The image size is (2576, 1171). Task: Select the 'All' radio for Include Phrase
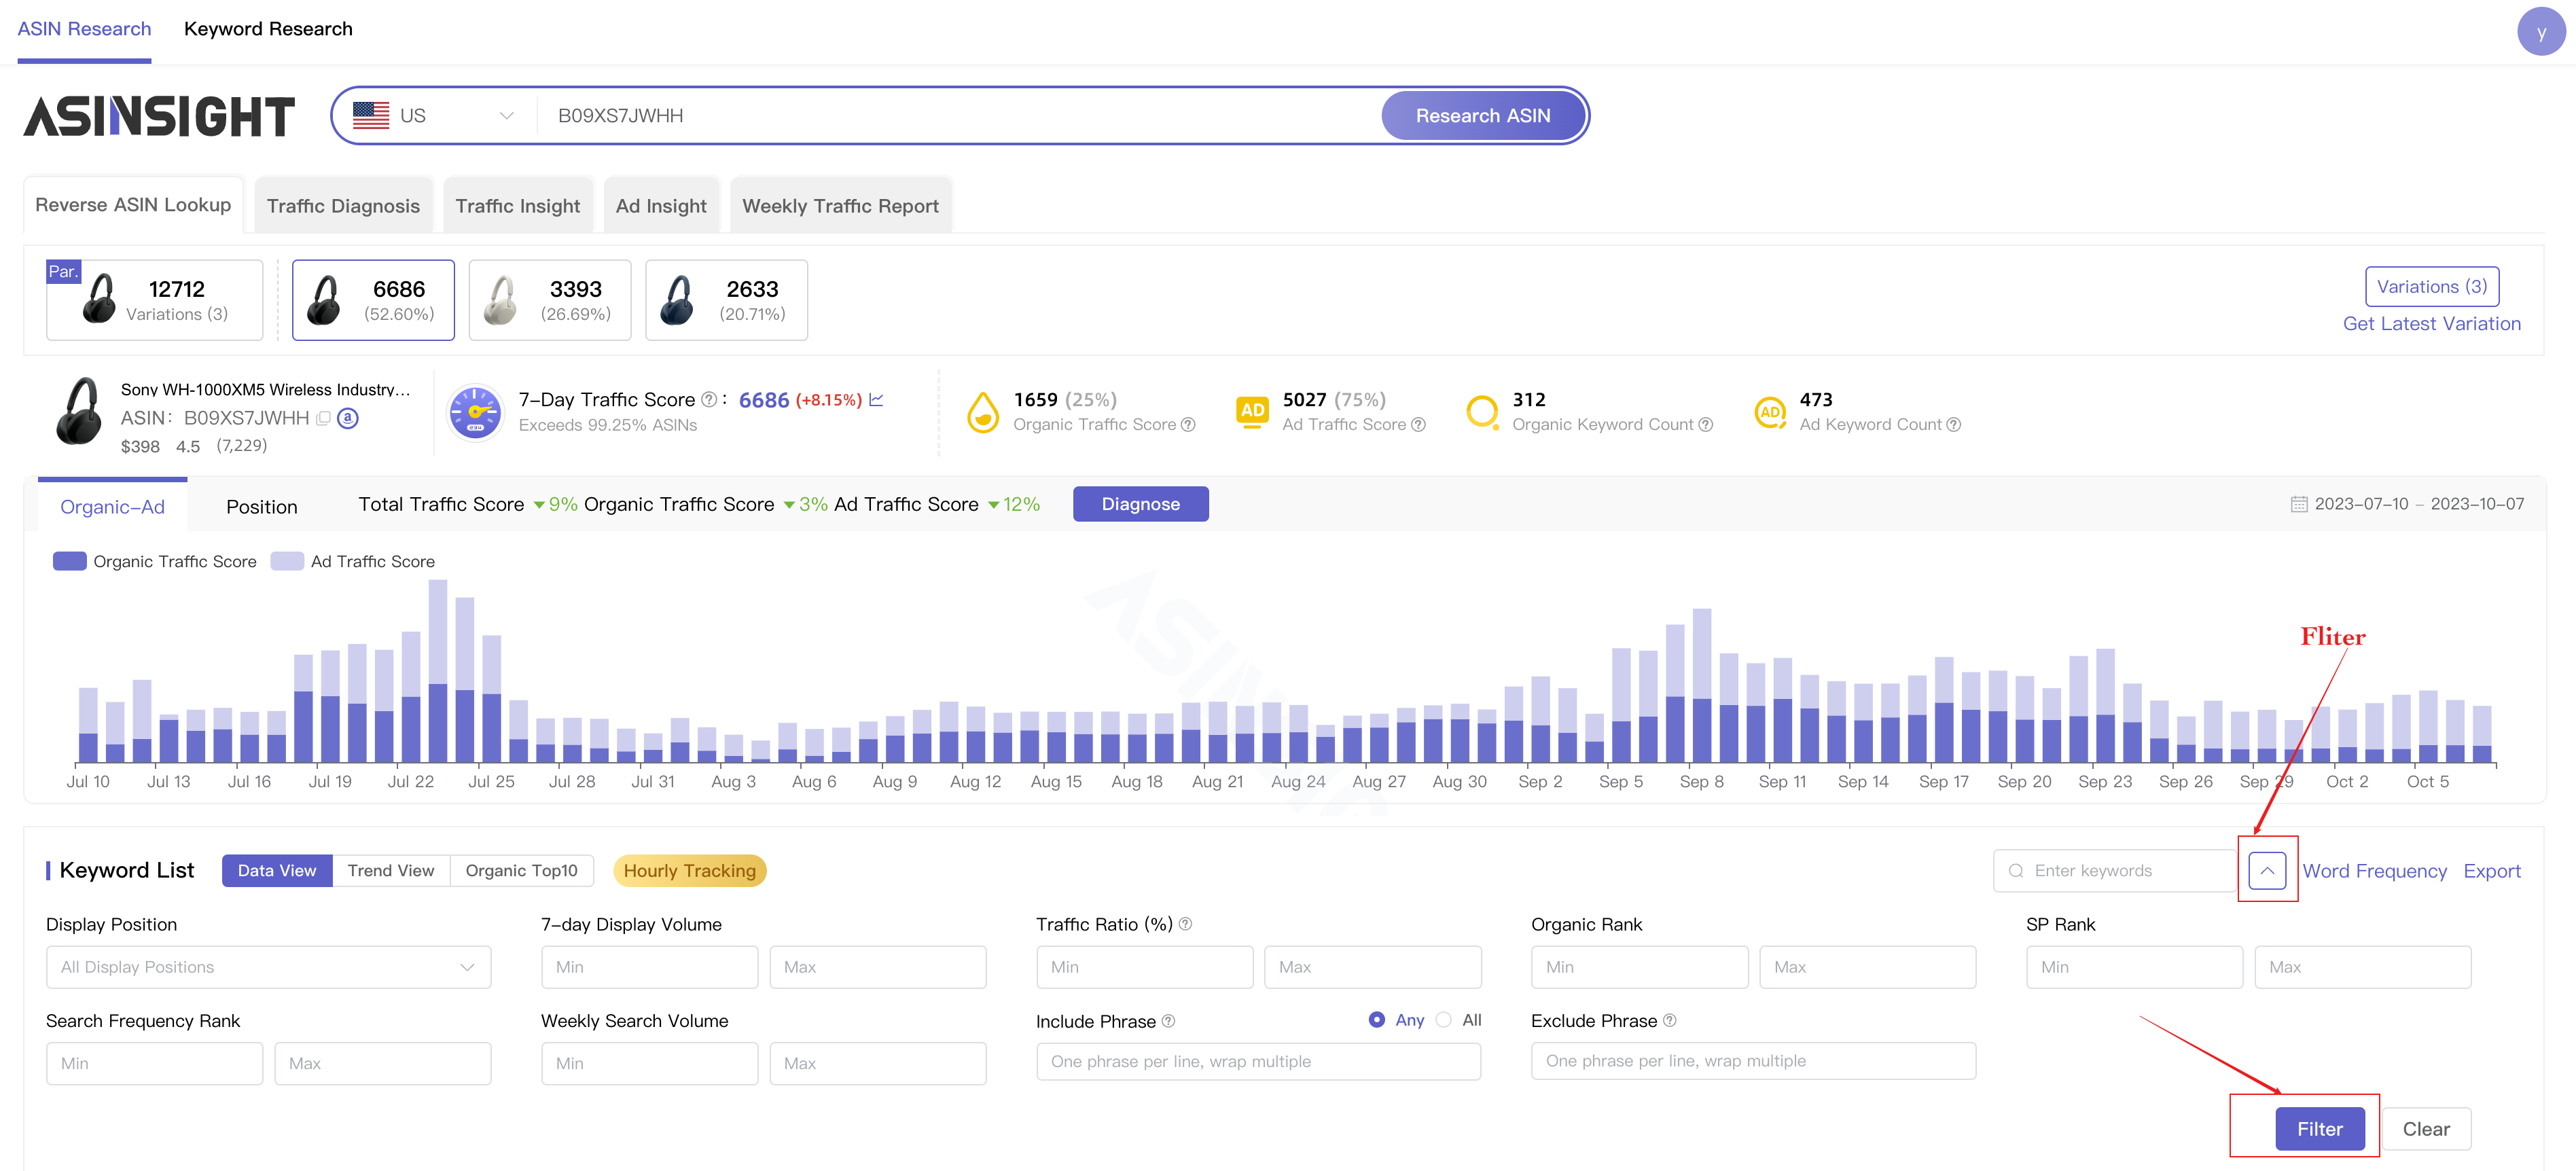click(1444, 1020)
